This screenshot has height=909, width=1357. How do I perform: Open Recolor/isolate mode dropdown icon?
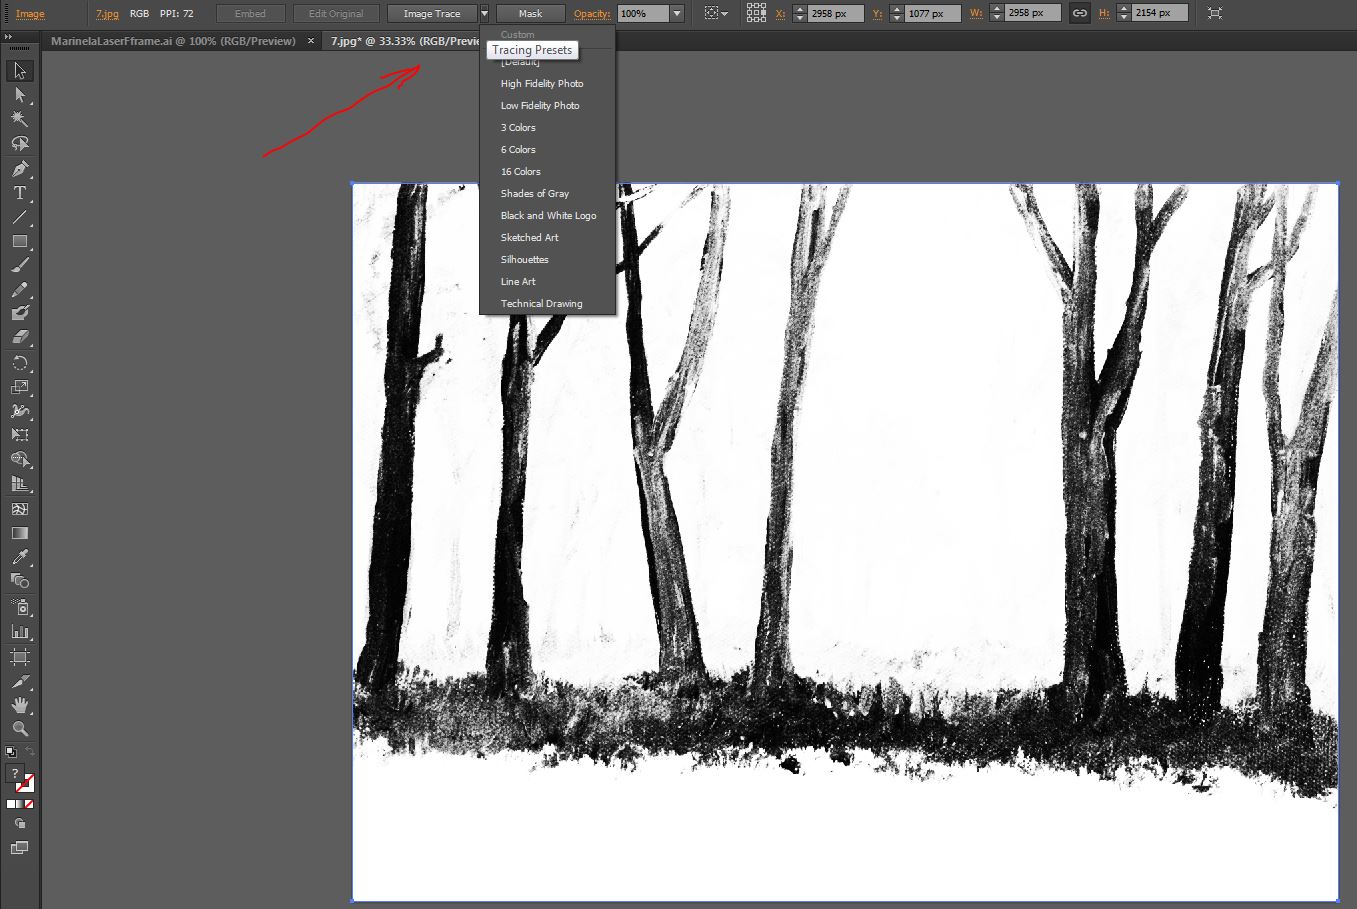click(x=716, y=14)
